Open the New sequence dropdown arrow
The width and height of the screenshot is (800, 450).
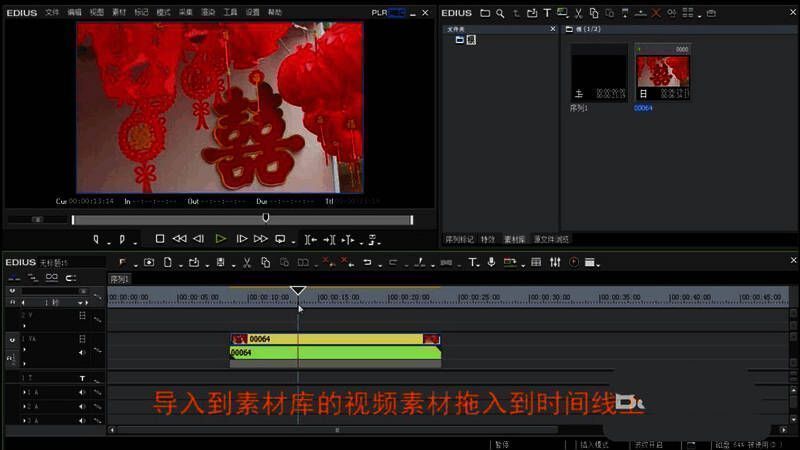pos(181,265)
